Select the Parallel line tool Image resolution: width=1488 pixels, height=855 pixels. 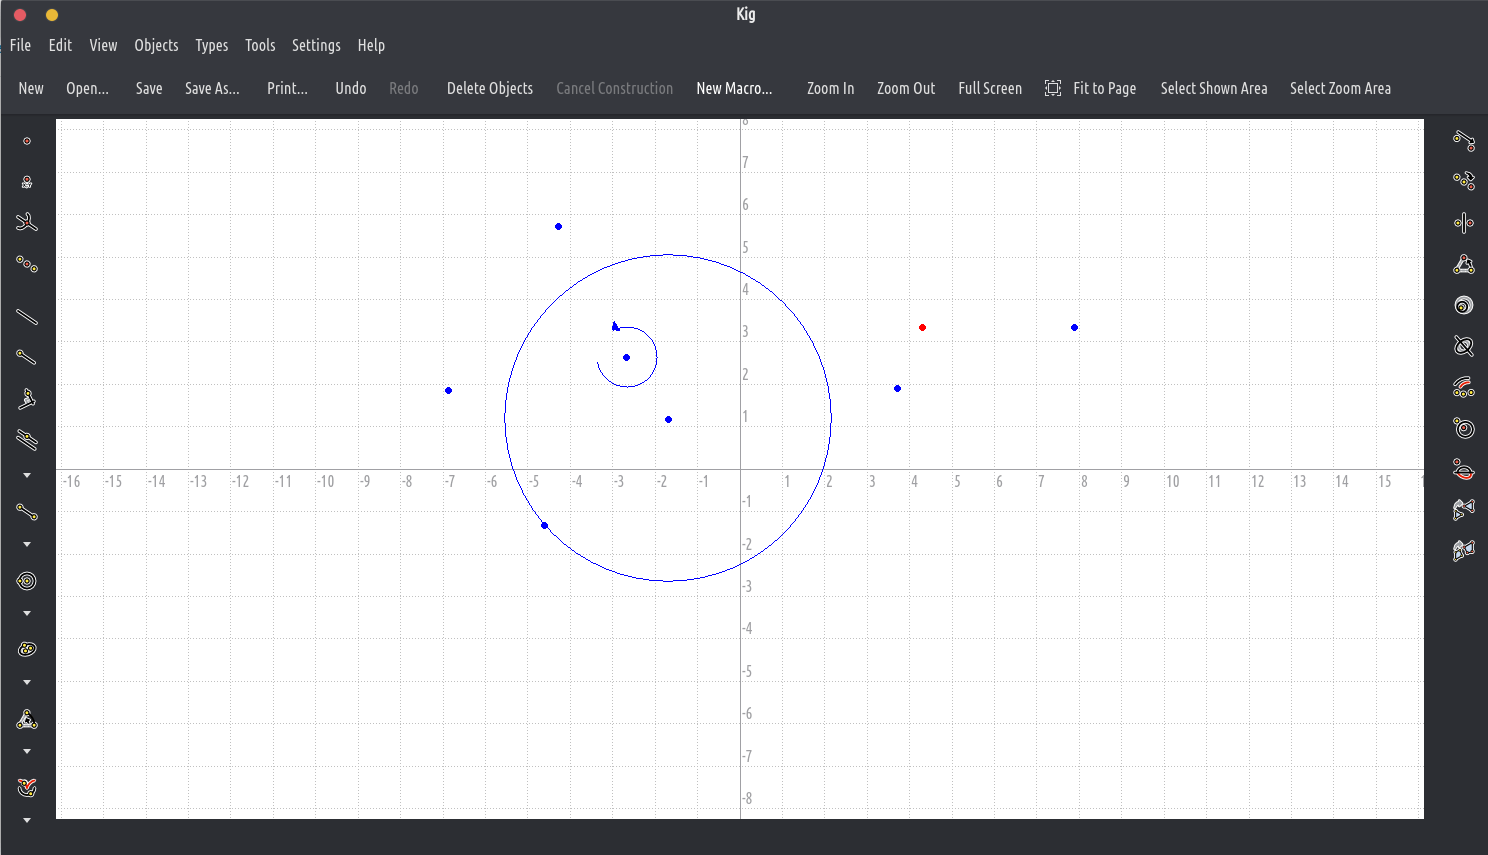click(27, 439)
